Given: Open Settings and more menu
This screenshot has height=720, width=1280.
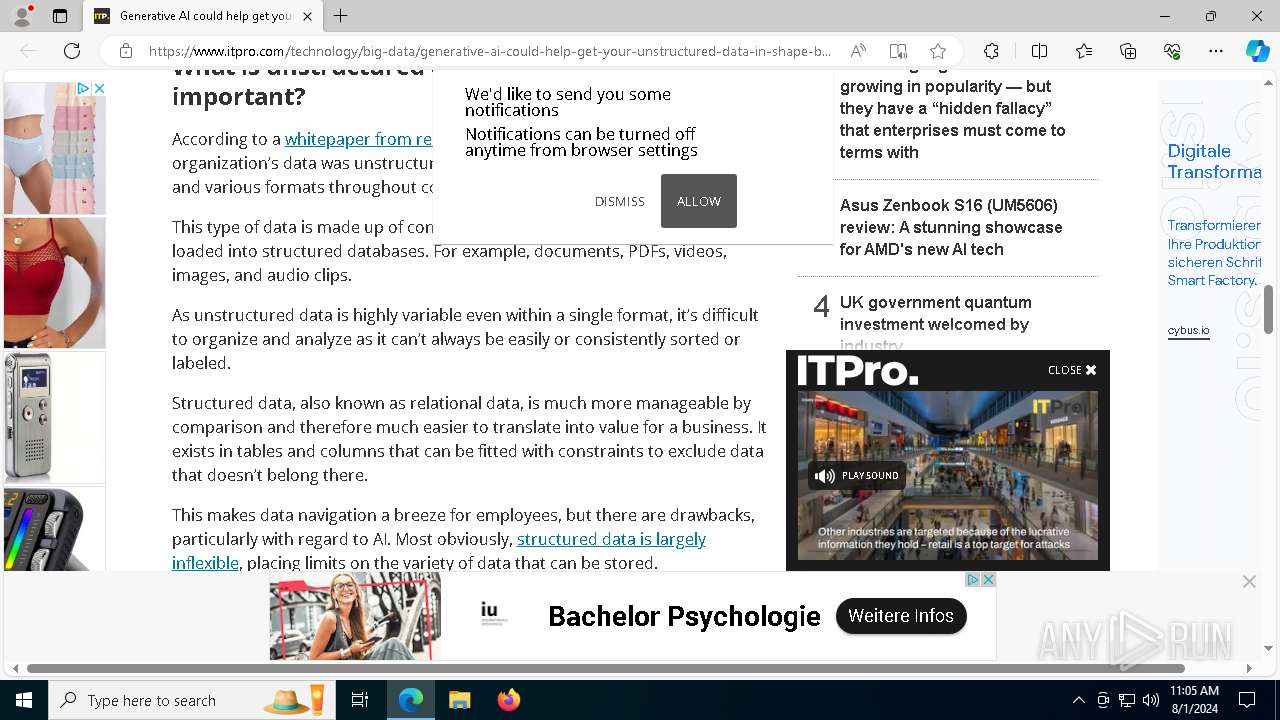Looking at the screenshot, I should pos(1216,51).
